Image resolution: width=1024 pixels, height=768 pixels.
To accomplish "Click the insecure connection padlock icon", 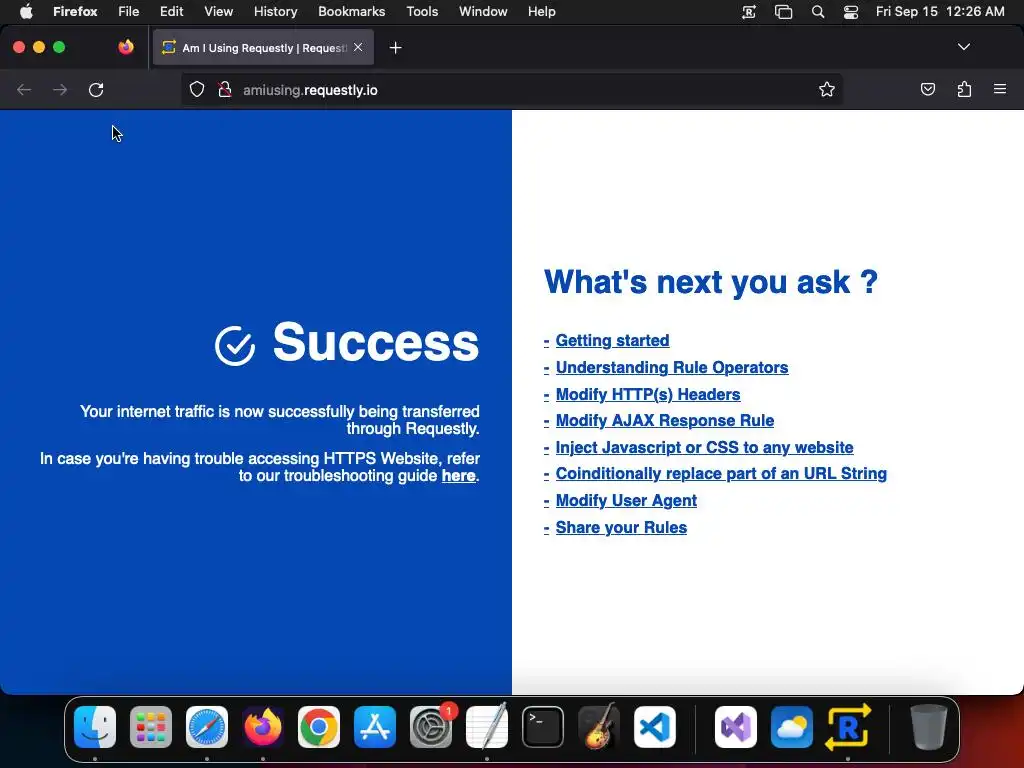I will point(225,89).
